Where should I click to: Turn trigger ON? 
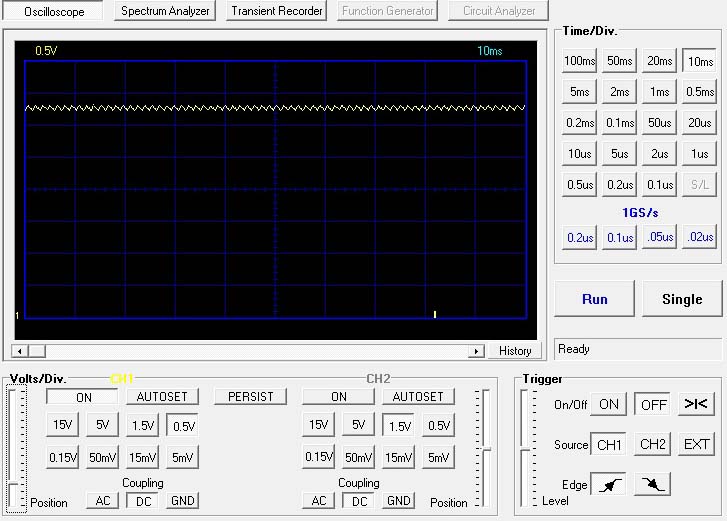click(x=608, y=405)
